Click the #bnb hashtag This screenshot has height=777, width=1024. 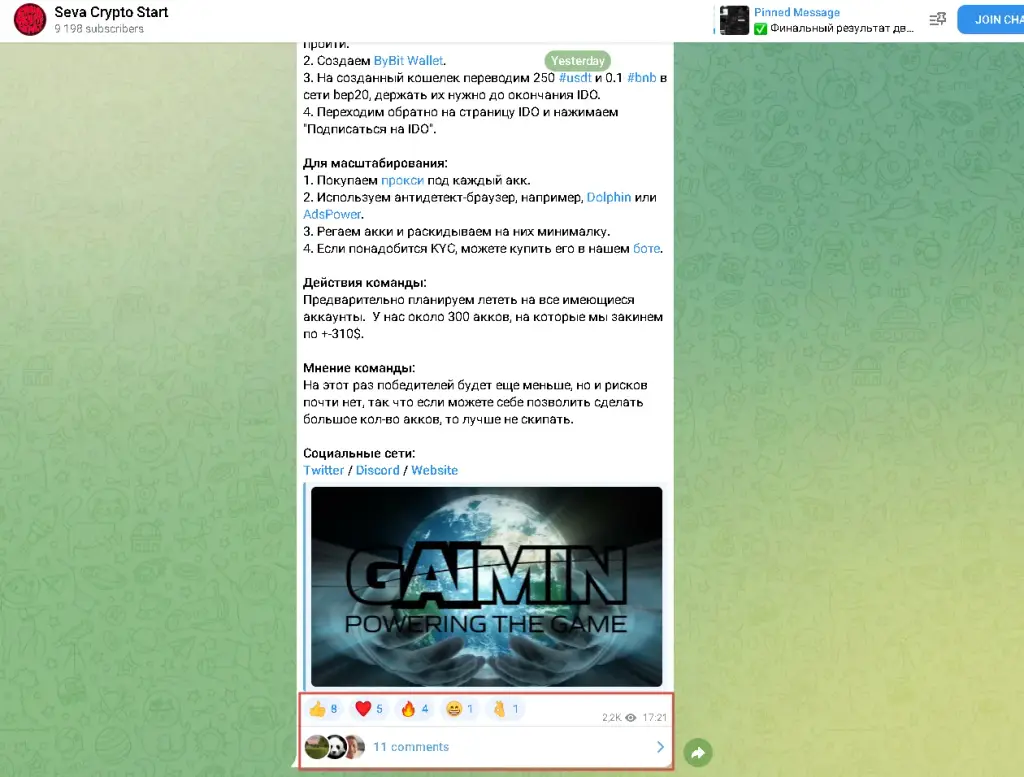tap(641, 78)
